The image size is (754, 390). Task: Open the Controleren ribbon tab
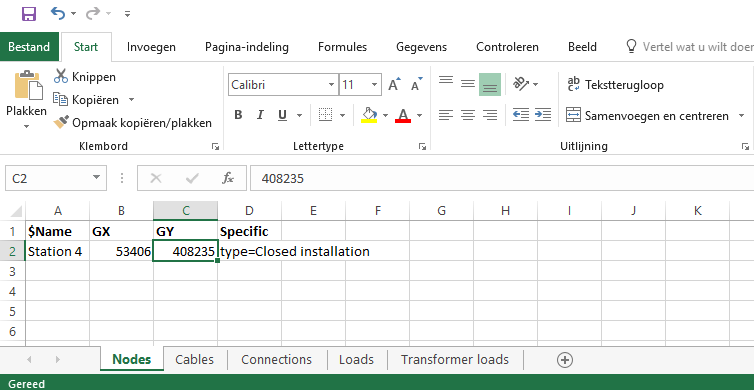pos(507,47)
